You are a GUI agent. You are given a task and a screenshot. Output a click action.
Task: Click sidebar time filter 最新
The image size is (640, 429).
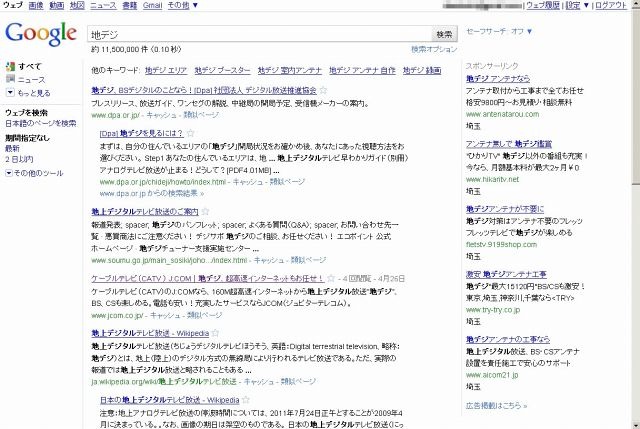12,148
